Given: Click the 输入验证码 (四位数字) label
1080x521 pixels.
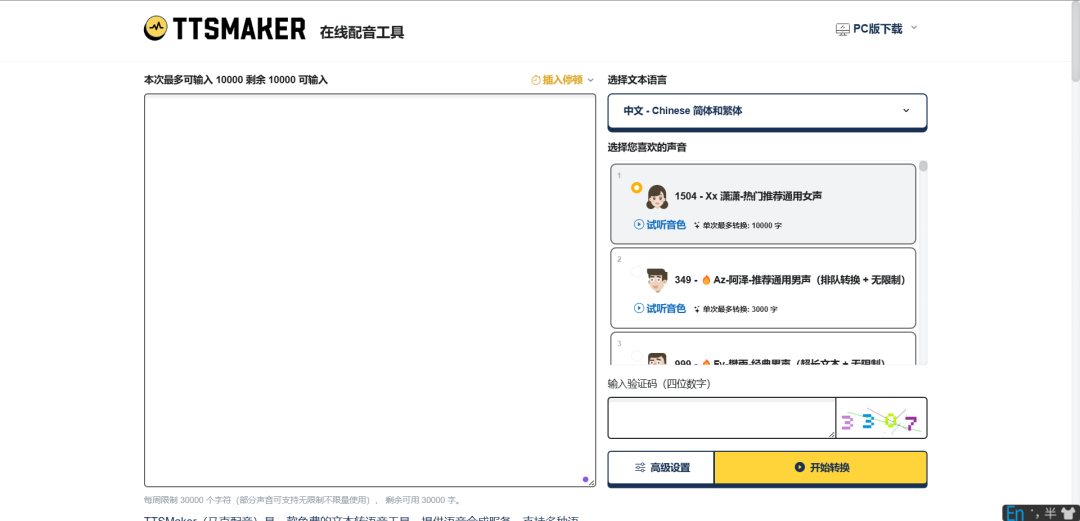Looking at the screenshot, I should (x=659, y=384).
